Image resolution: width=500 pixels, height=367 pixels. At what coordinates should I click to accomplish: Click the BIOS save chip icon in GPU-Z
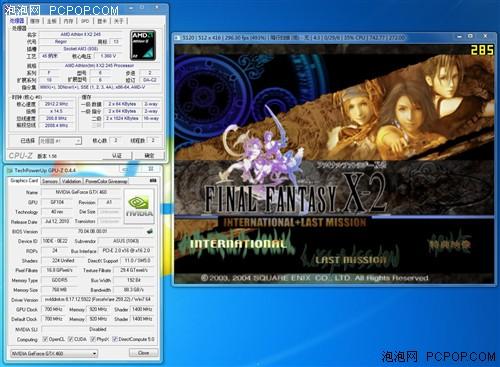(150, 231)
